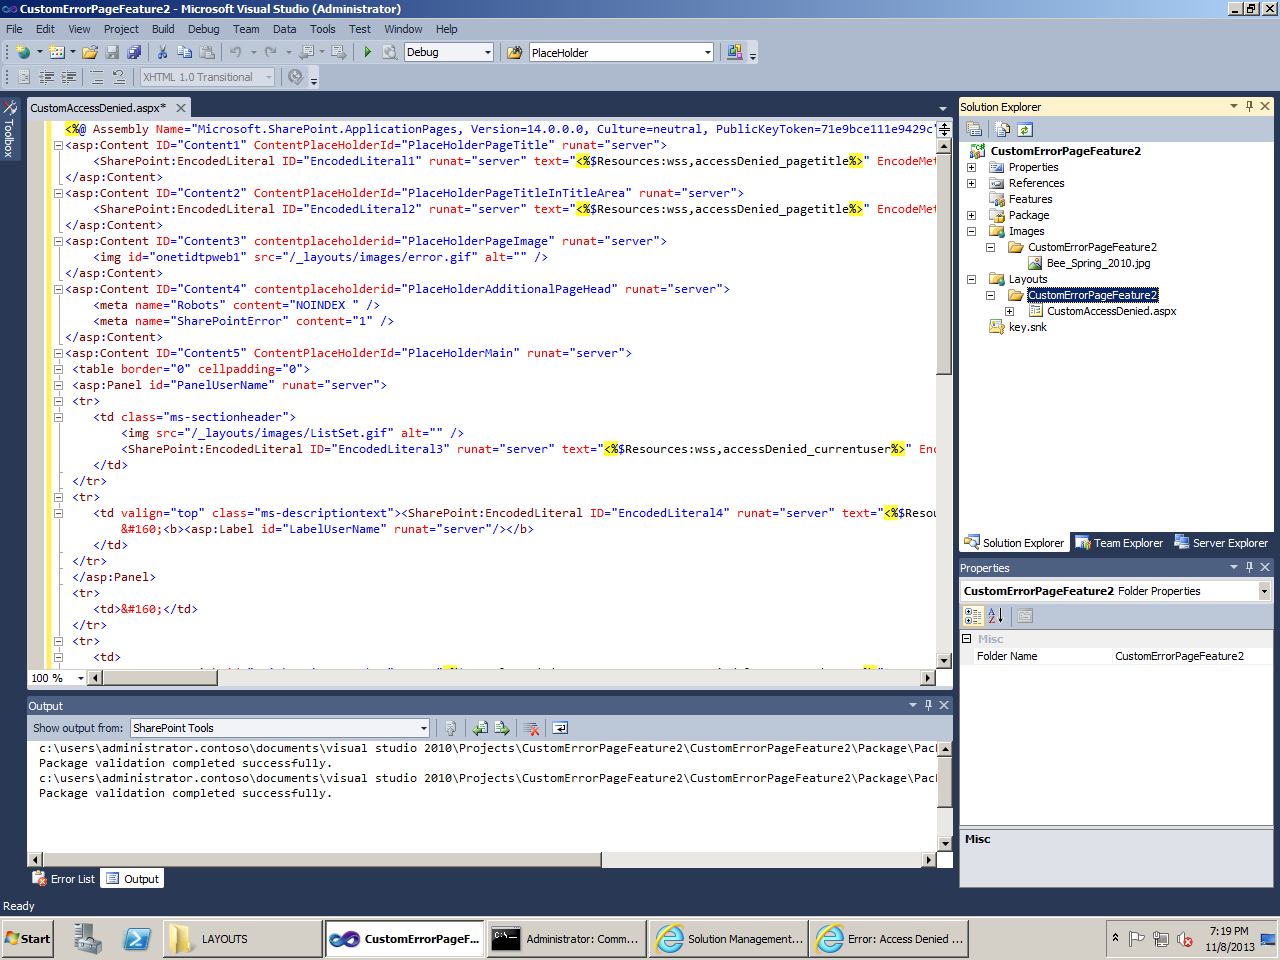Select CustomErrorPageFeature2 project root node

(x=1065, y=151)
